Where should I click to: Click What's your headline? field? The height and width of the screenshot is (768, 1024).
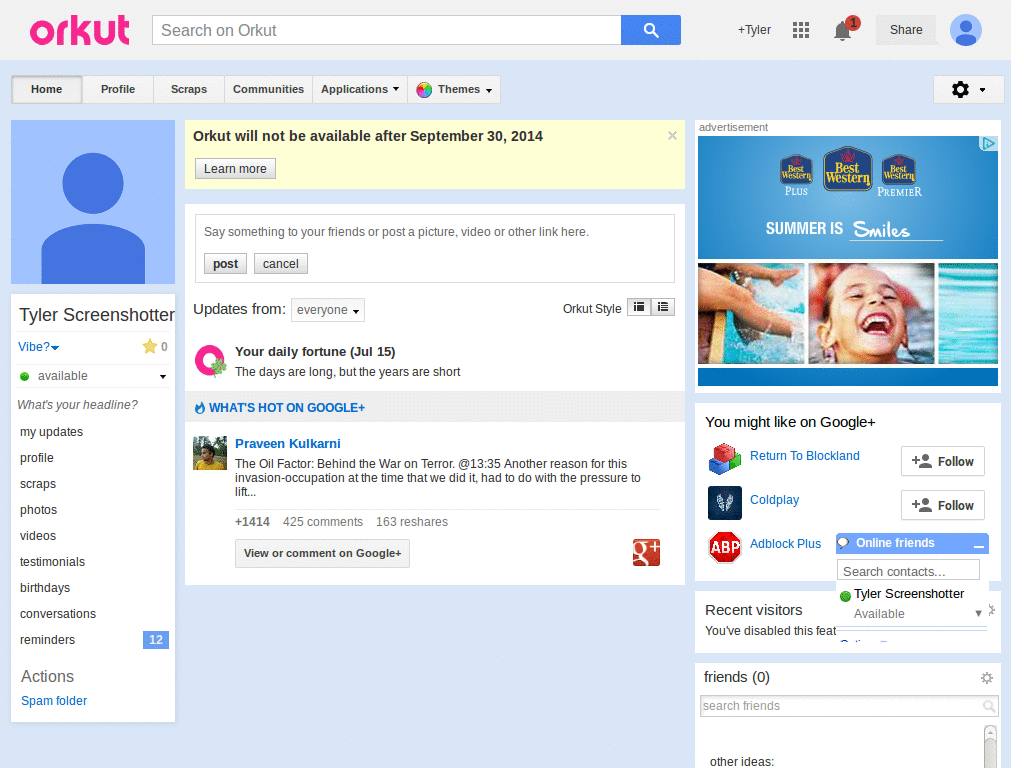pyautogui.click(x=78, y=405)
